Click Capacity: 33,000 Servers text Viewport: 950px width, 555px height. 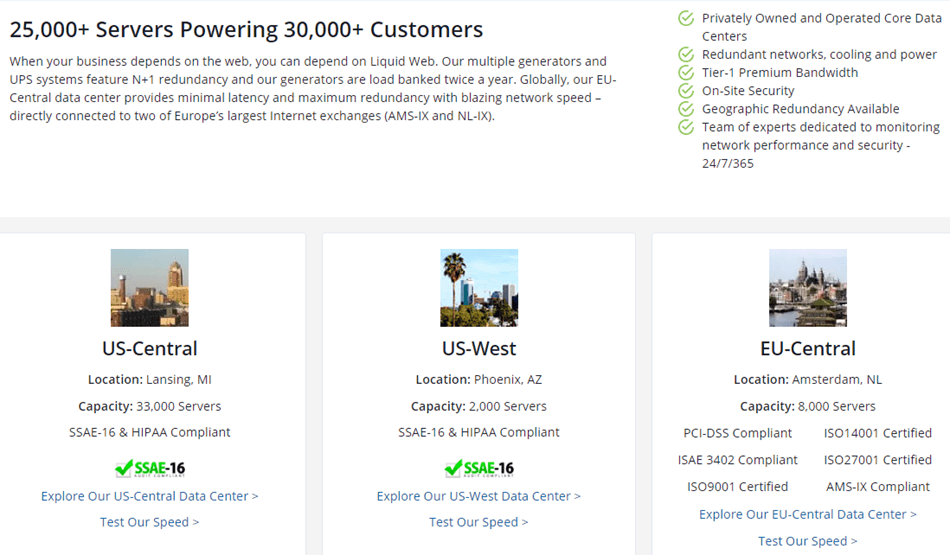150,407
